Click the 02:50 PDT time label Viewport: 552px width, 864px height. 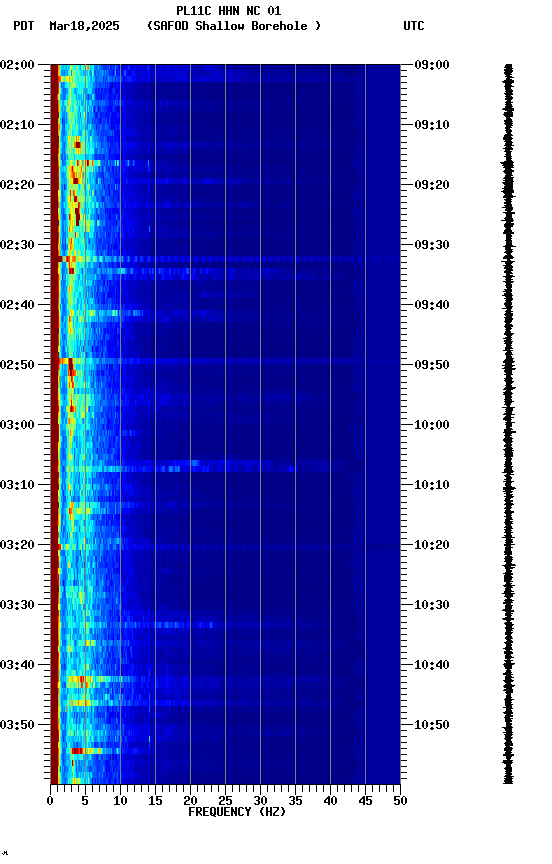pos(17,365)
